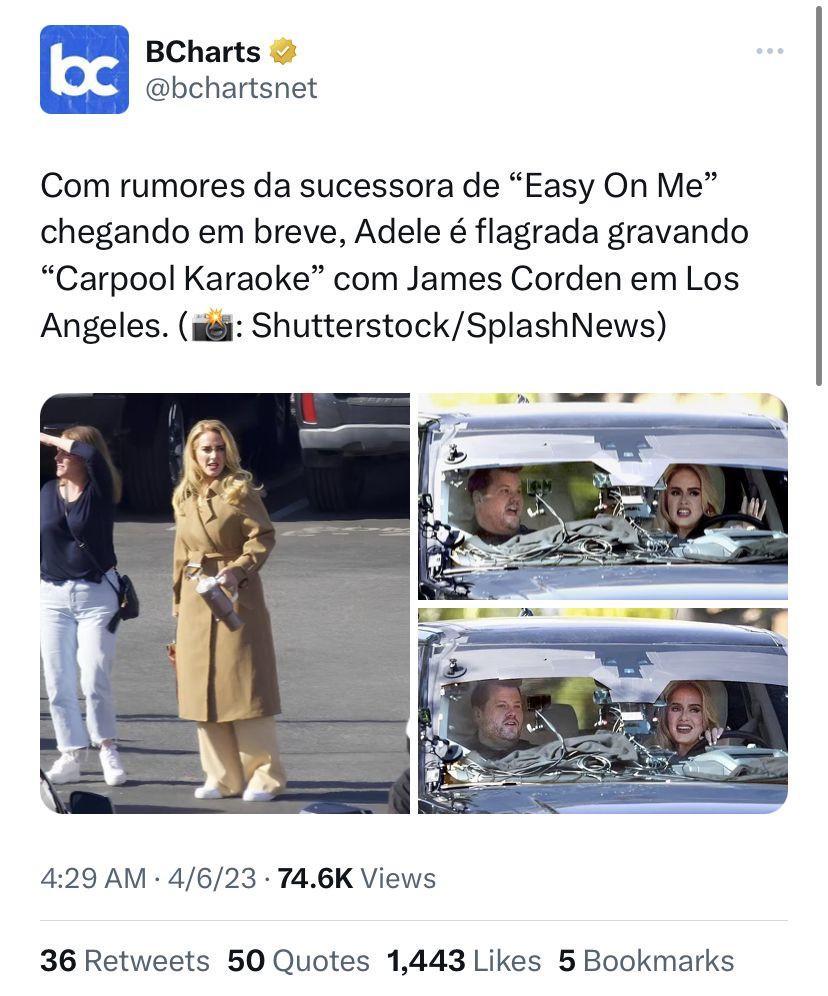828x996 pixels.
Task: Open the BCharts profile avatar
Action: click(84, 69)
